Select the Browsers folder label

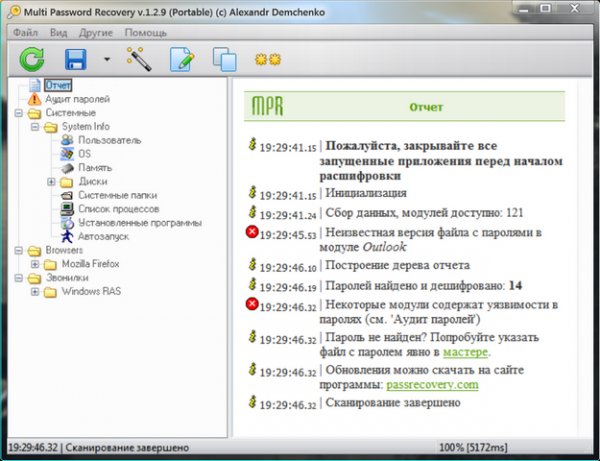tap(64, 250)
